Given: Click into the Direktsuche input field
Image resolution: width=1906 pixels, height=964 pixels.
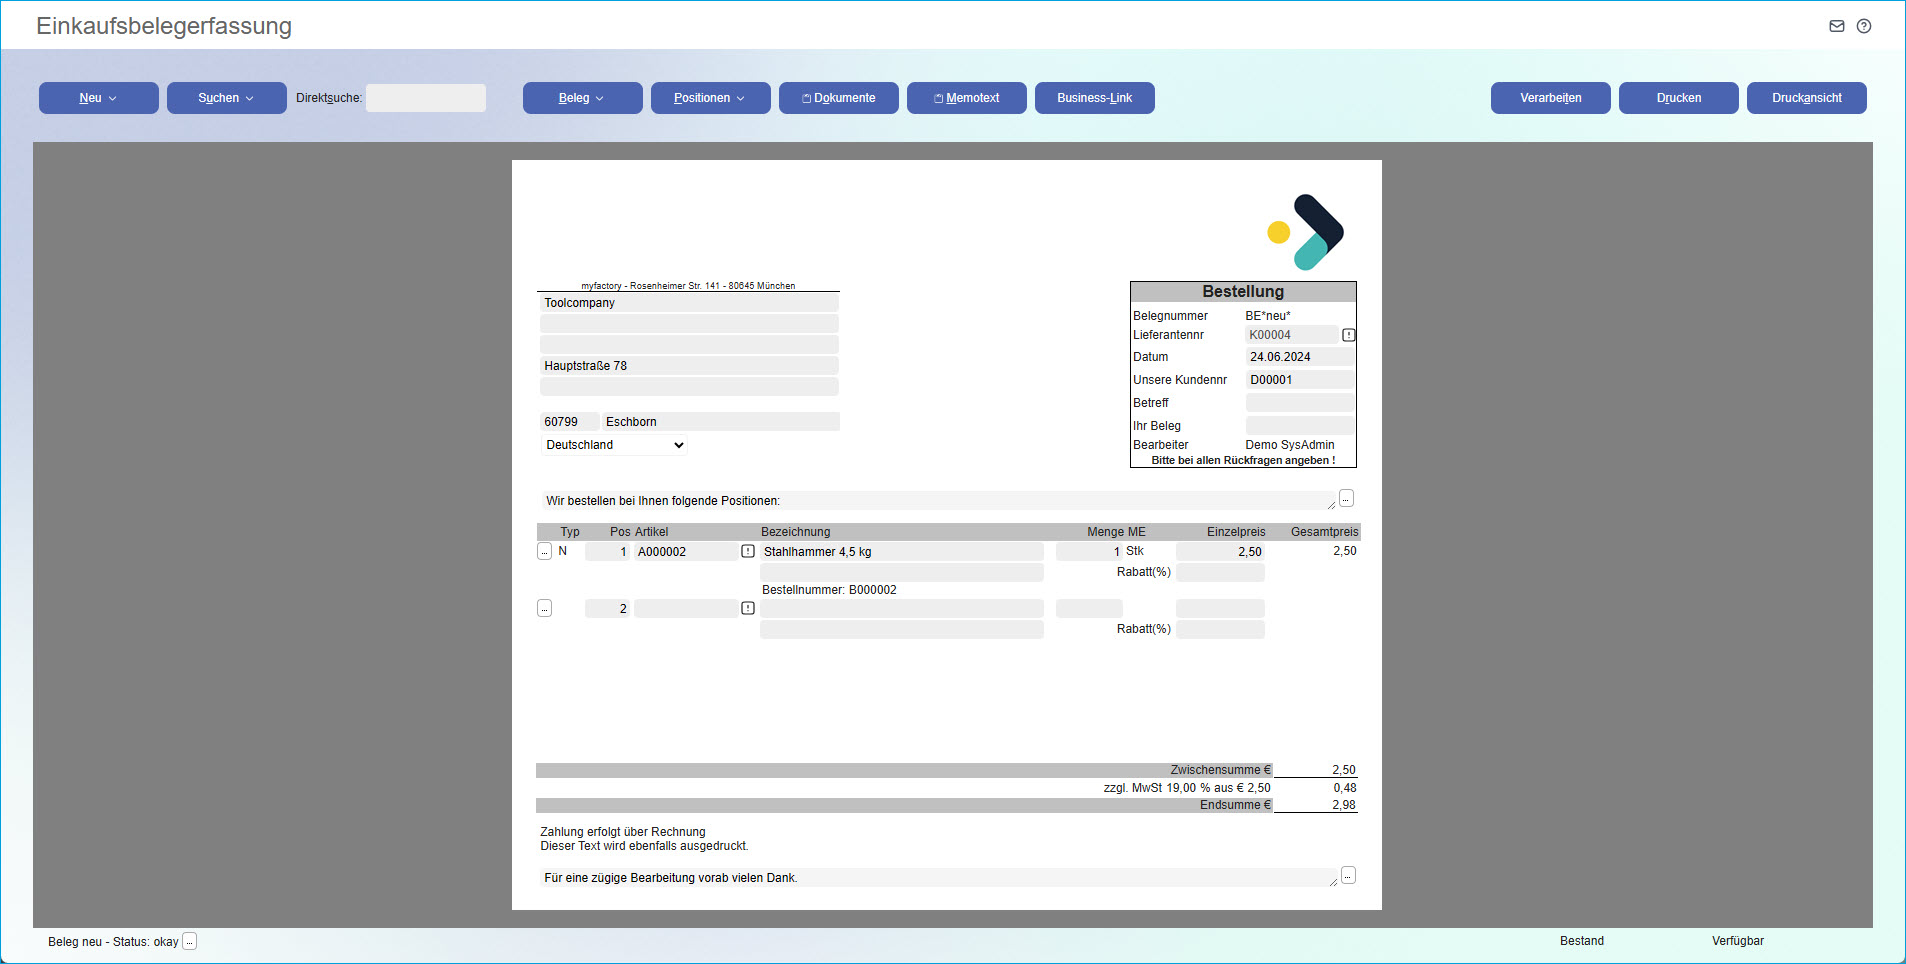Looking at the screenshot, I should 426,98.
